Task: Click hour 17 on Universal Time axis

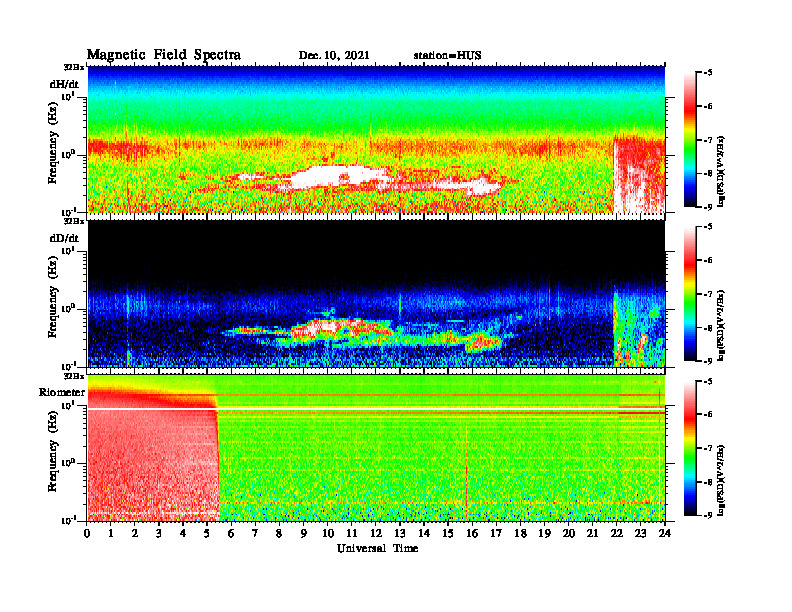Action: pos(496,533)
